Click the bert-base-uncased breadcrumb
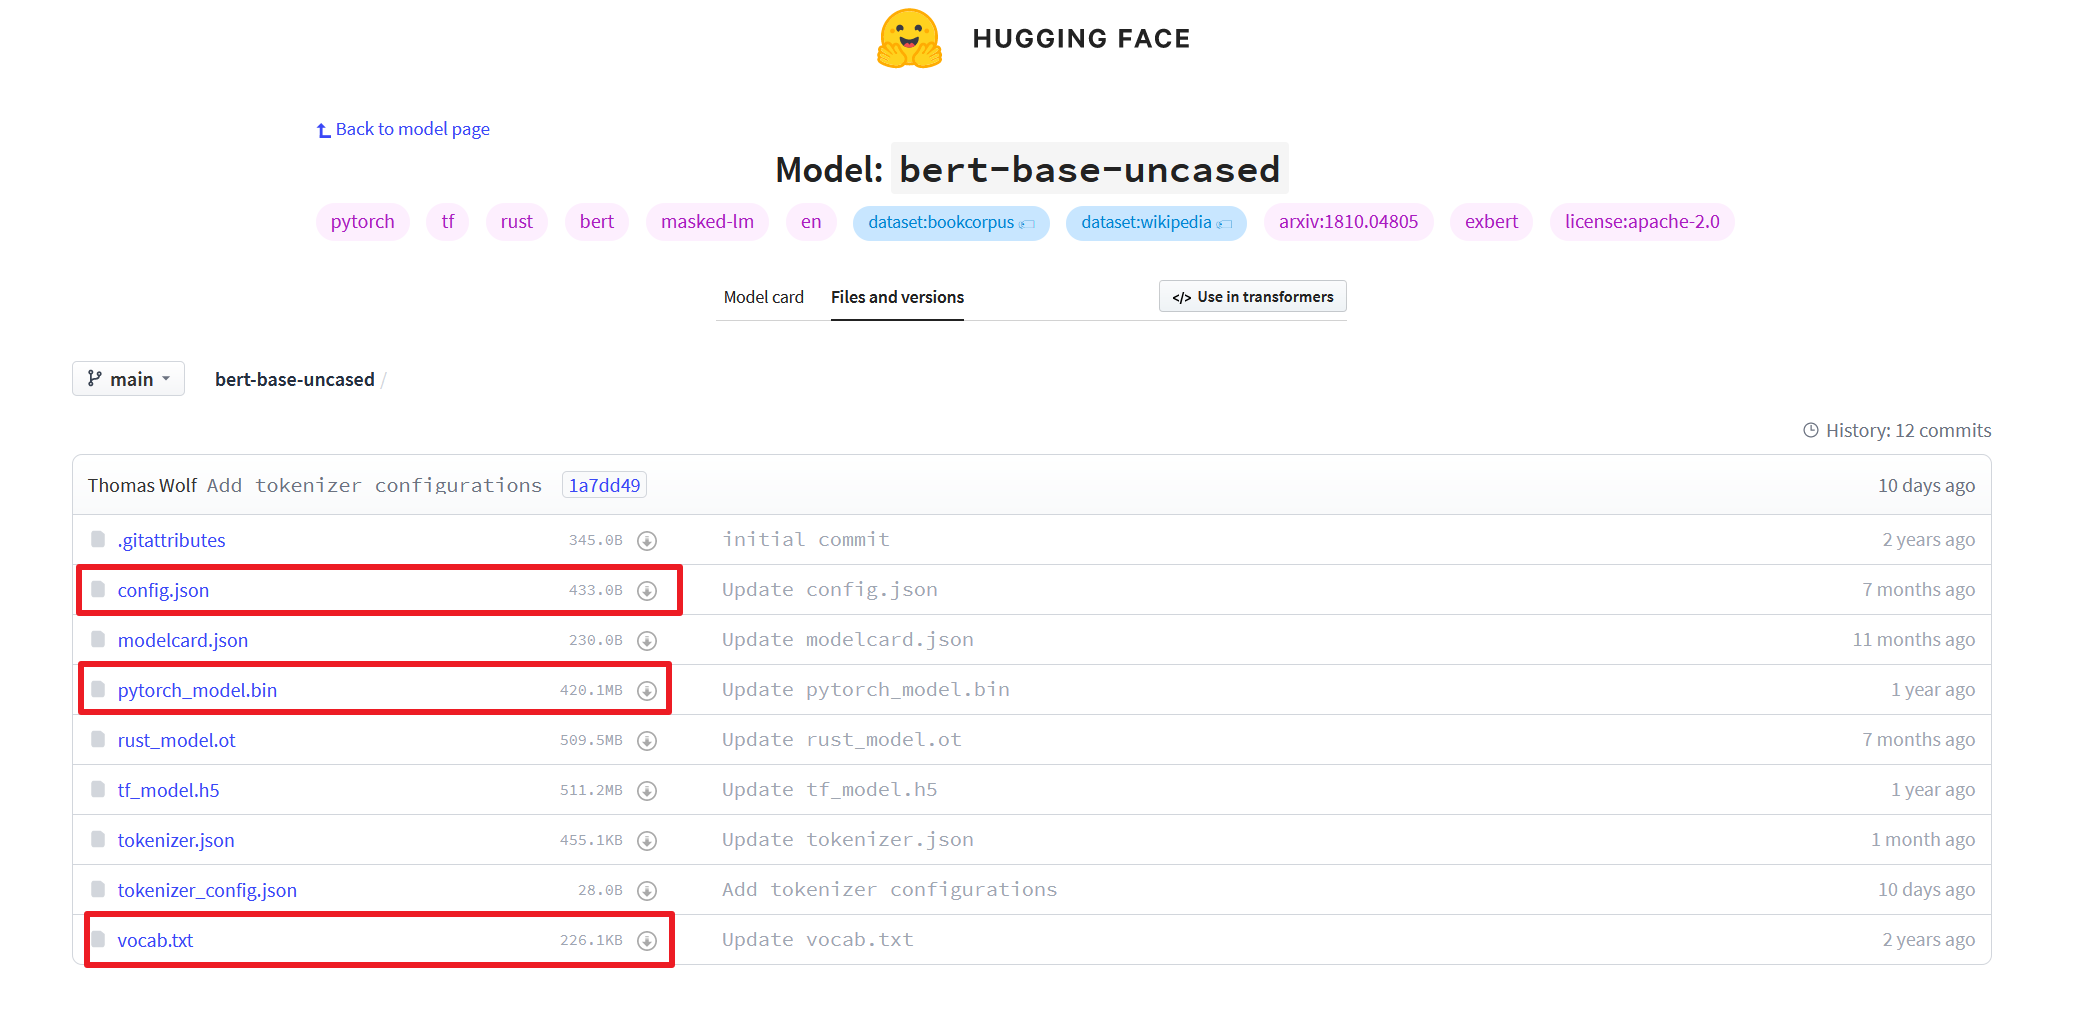 tap(295, 379)
